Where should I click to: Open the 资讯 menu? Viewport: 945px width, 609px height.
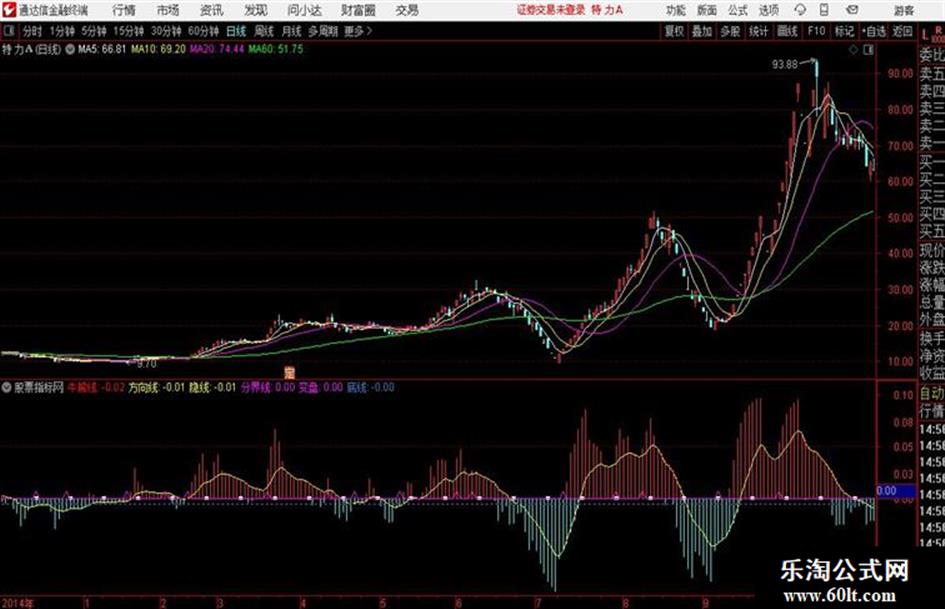tap(212, 10)
